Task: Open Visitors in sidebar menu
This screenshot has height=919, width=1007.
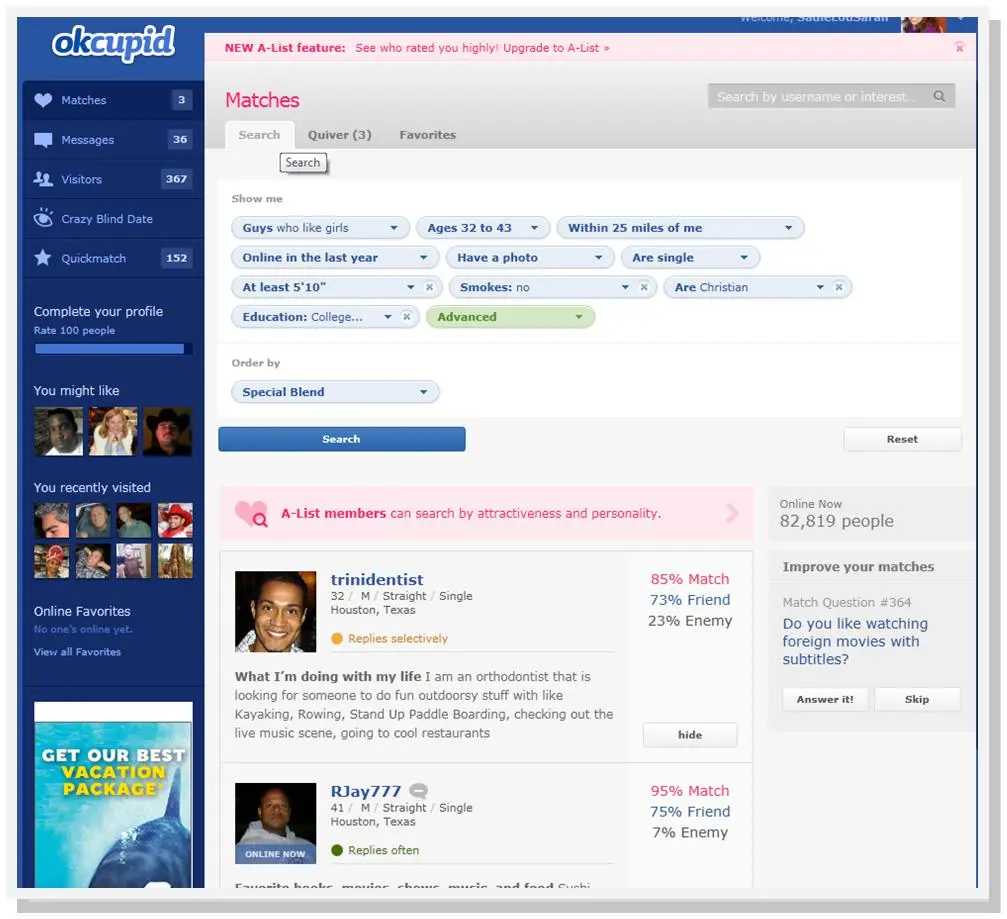Action: click(113, 179)
